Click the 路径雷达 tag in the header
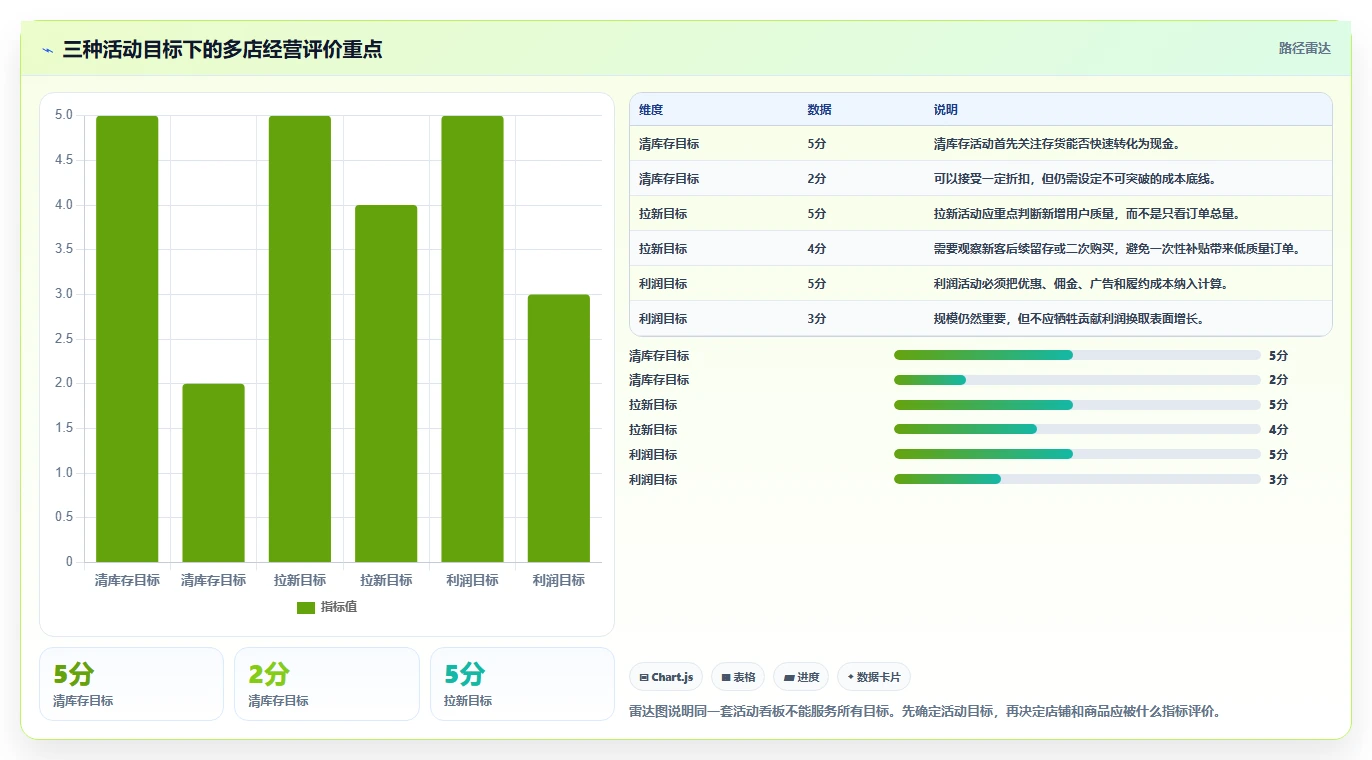This screenshot has height=760, width=1372. pos(1304,48)
